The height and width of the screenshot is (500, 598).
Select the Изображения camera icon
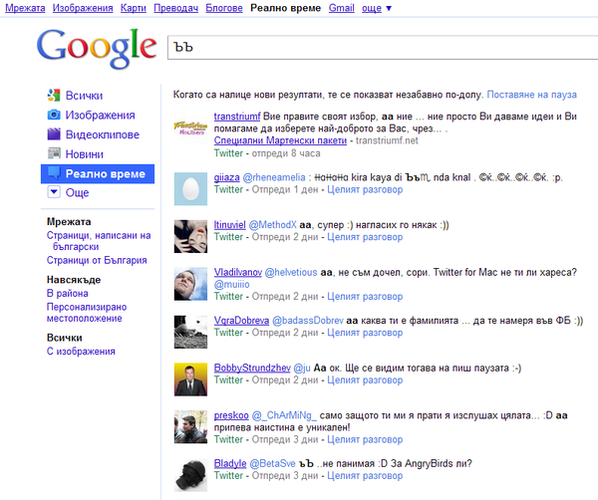[x=54, y=114]
